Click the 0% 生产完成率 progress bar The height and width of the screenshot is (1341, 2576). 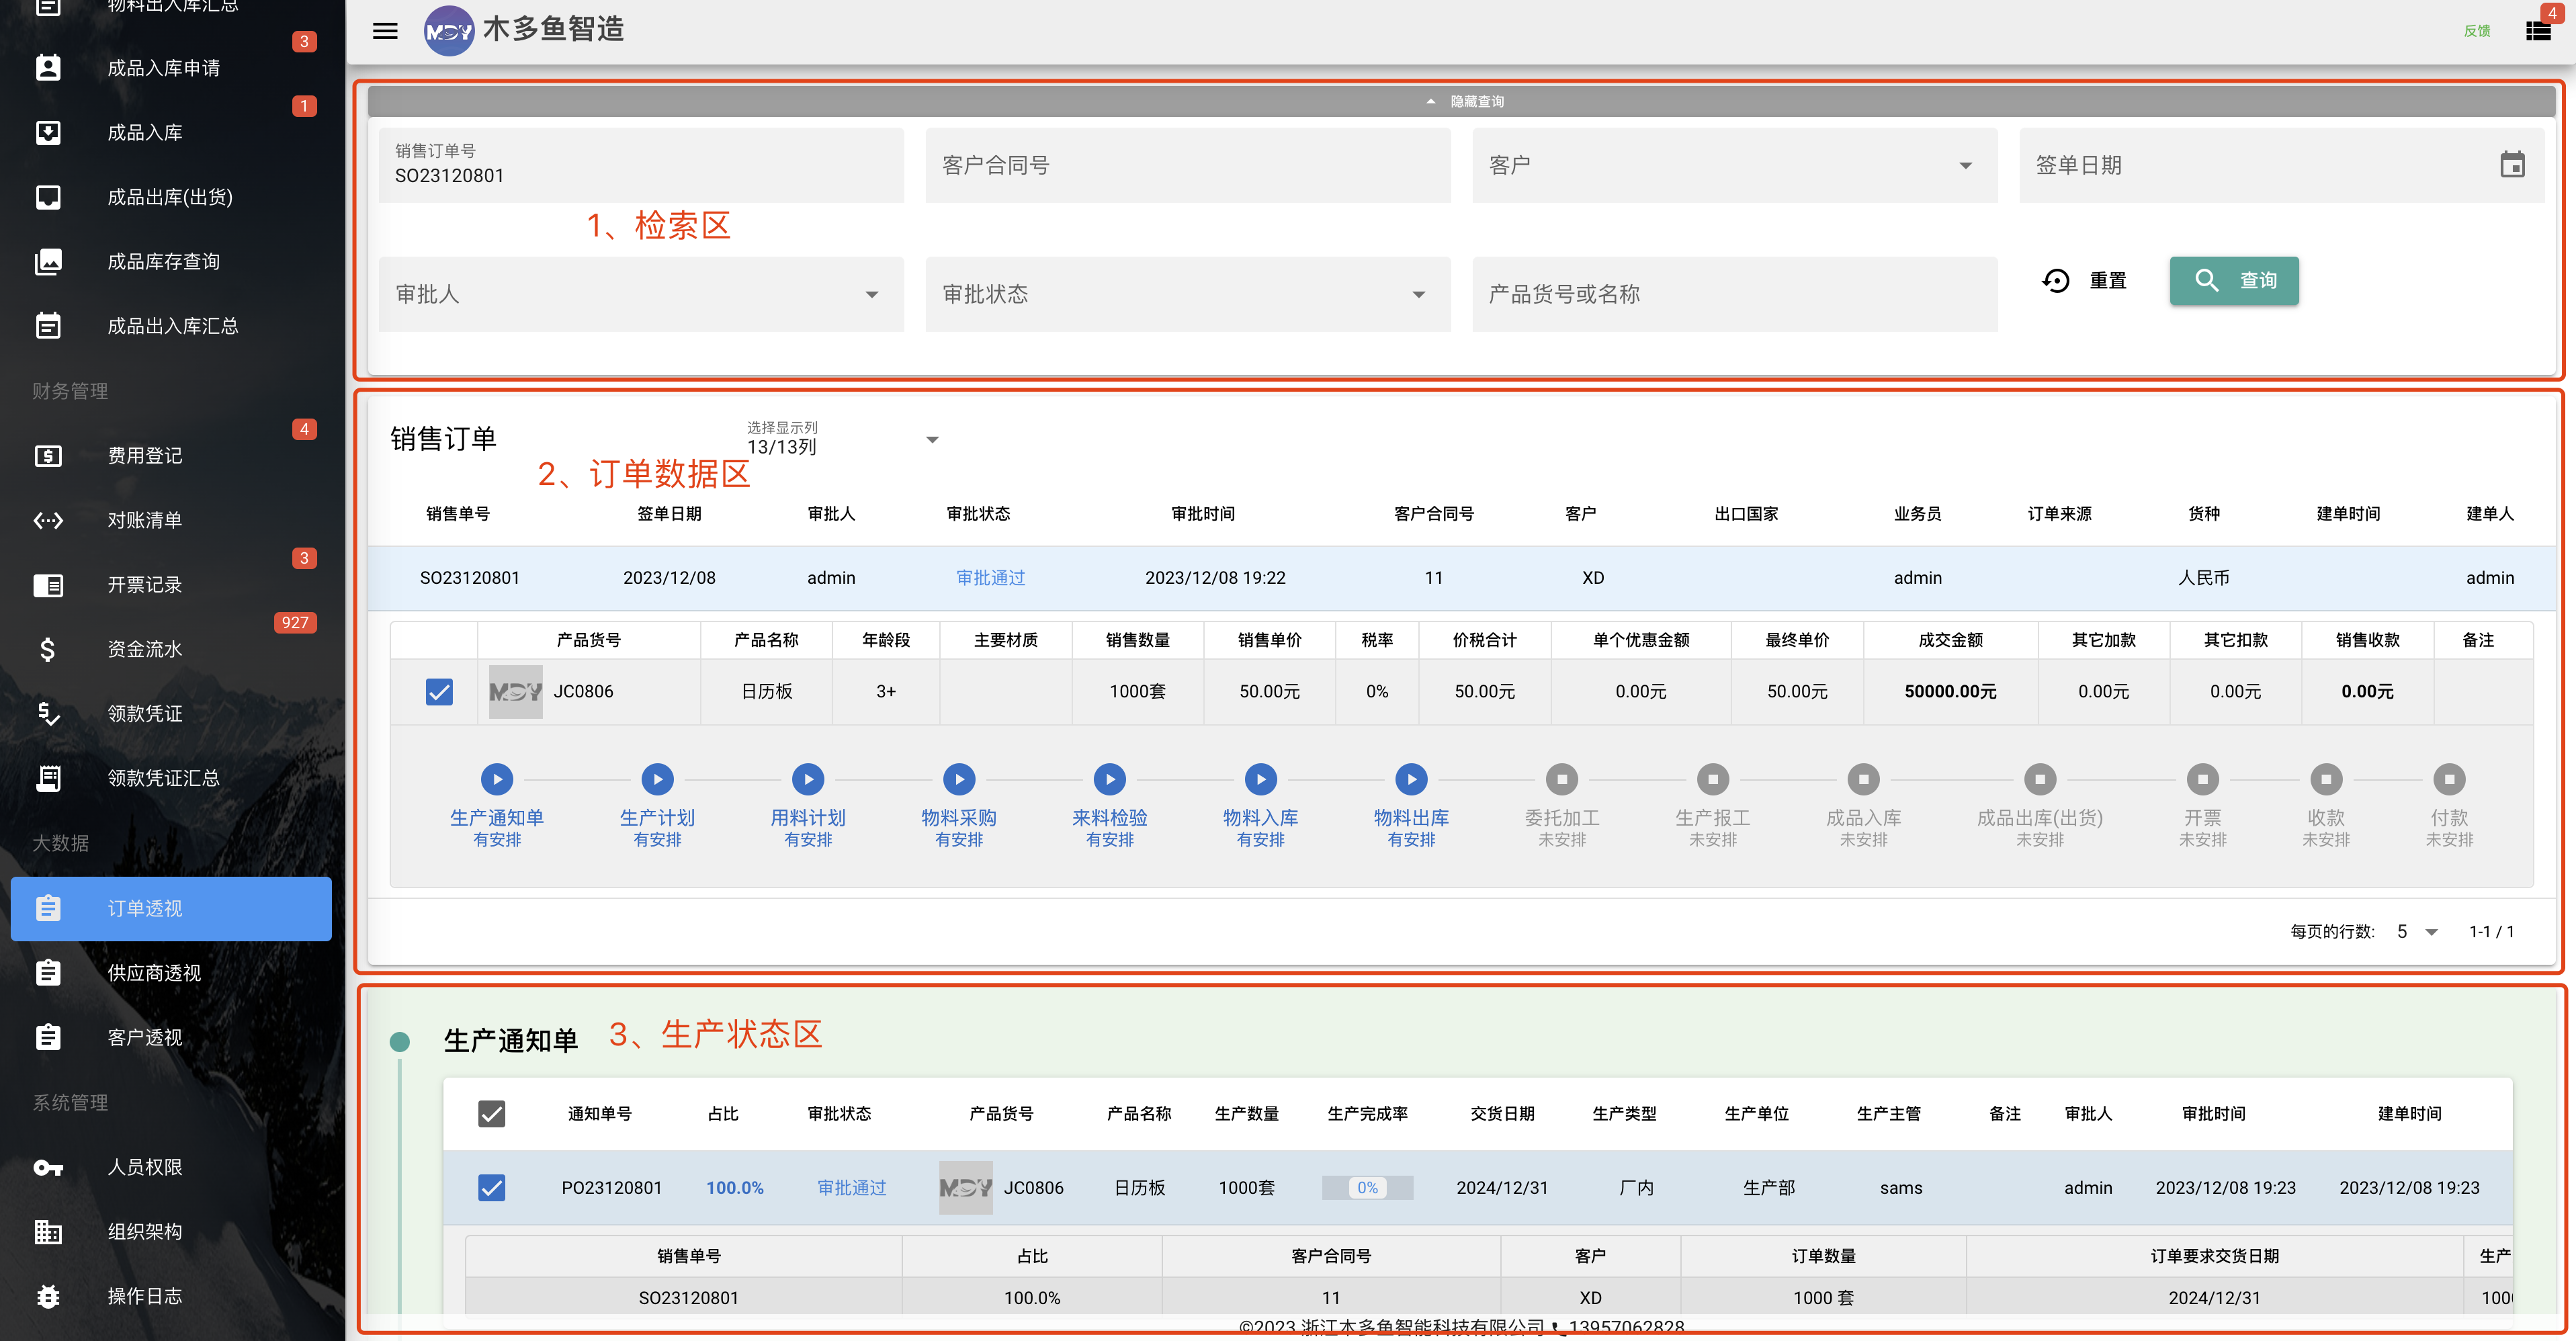pos(1367,1187)
